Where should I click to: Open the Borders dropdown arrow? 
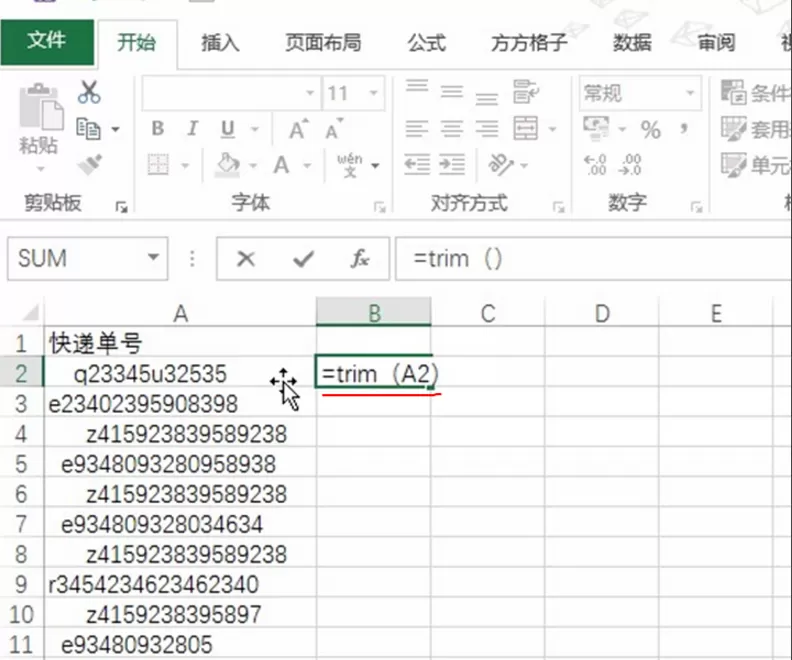pyautogui.click(x=185, y=165)
